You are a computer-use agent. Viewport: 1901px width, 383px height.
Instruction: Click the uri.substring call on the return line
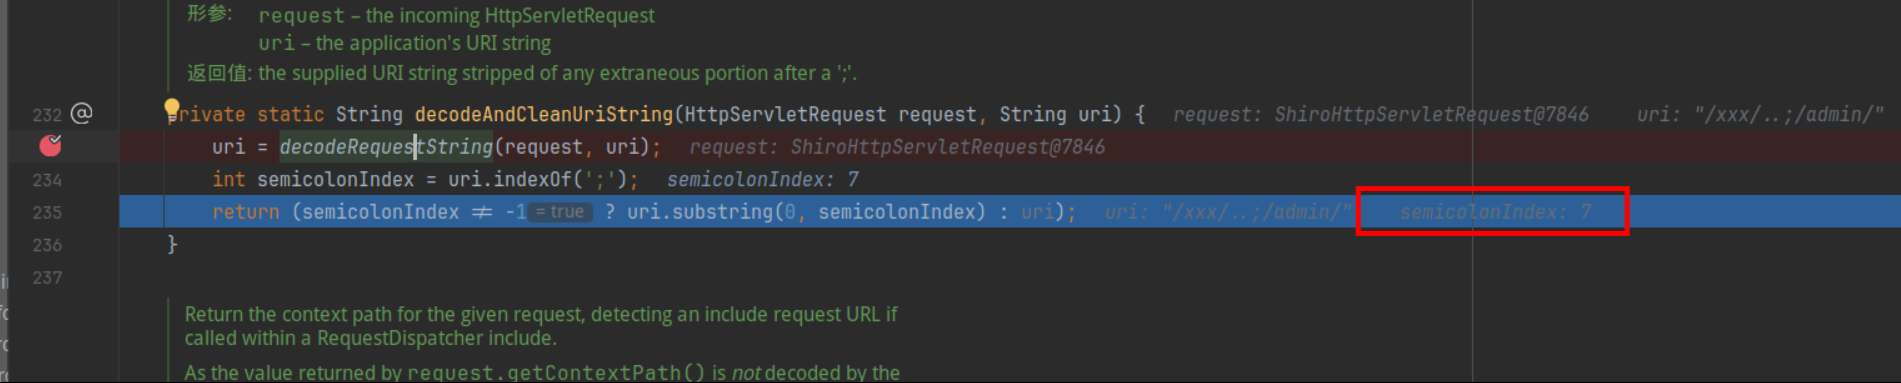(700, 212)
